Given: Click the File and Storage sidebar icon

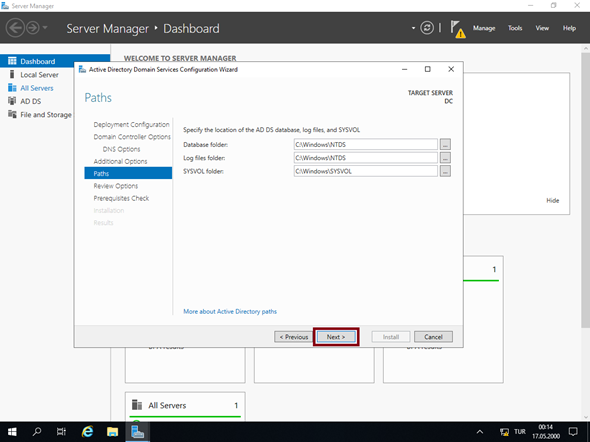Looking at the screenshot, I should pyautogui.click(x=12, y=114).
